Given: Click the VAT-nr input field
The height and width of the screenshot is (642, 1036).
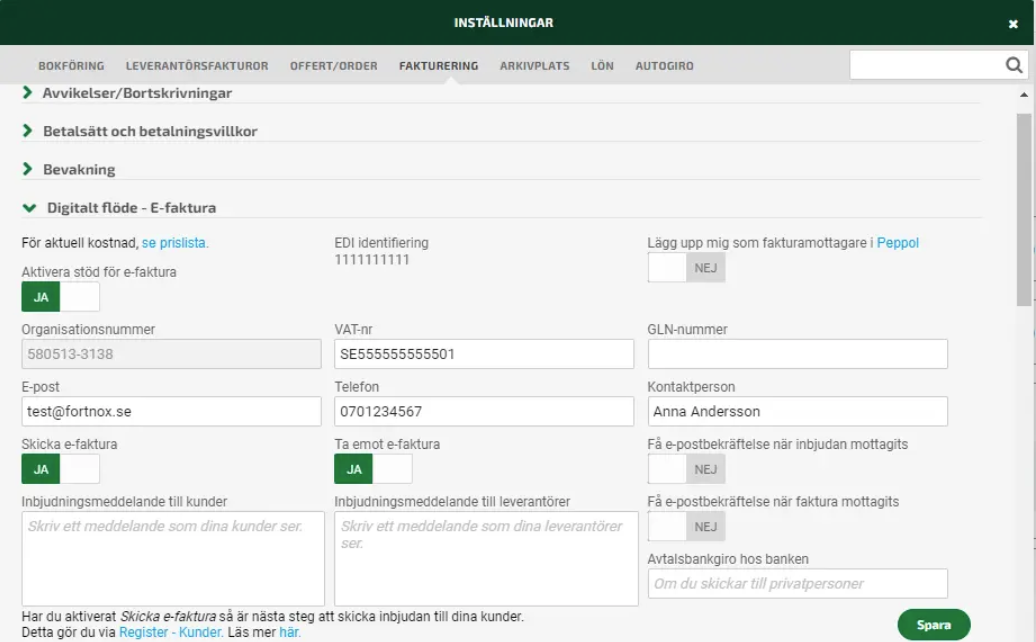Looking at the screenshot, I should (484, 354).
